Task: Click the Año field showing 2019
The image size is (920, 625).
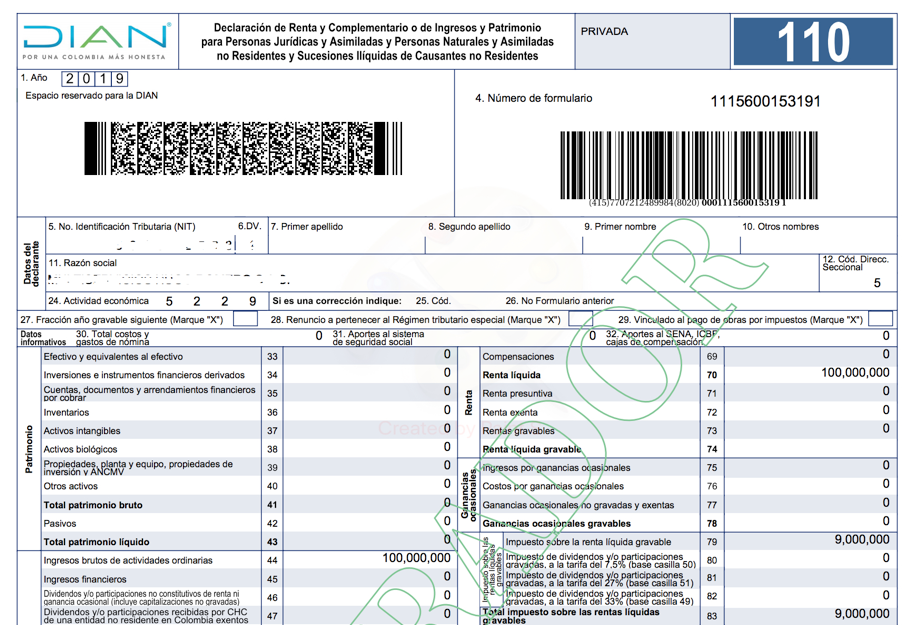Action: tap(94, 79)
